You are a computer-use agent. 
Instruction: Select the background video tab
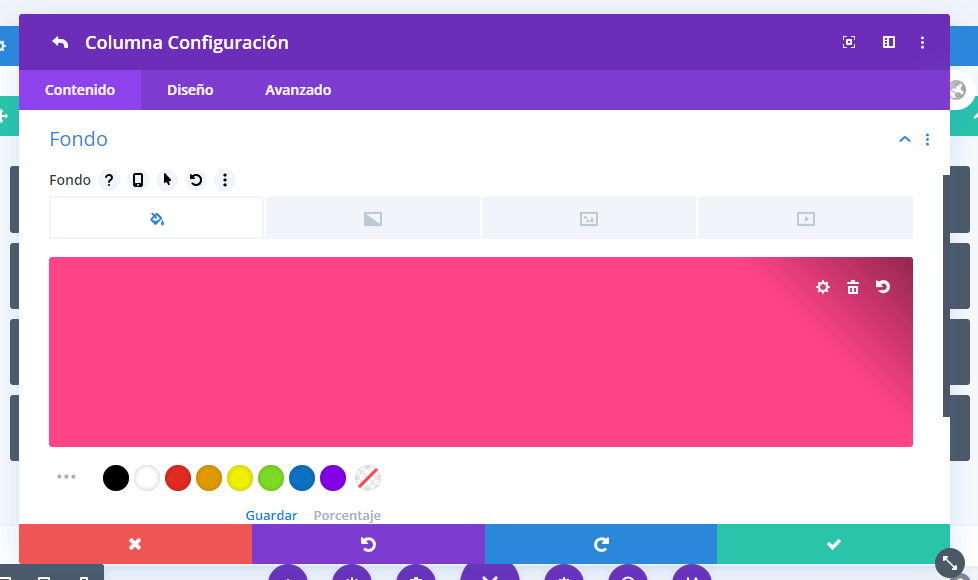pyautogui.click(x=805, y=218)
